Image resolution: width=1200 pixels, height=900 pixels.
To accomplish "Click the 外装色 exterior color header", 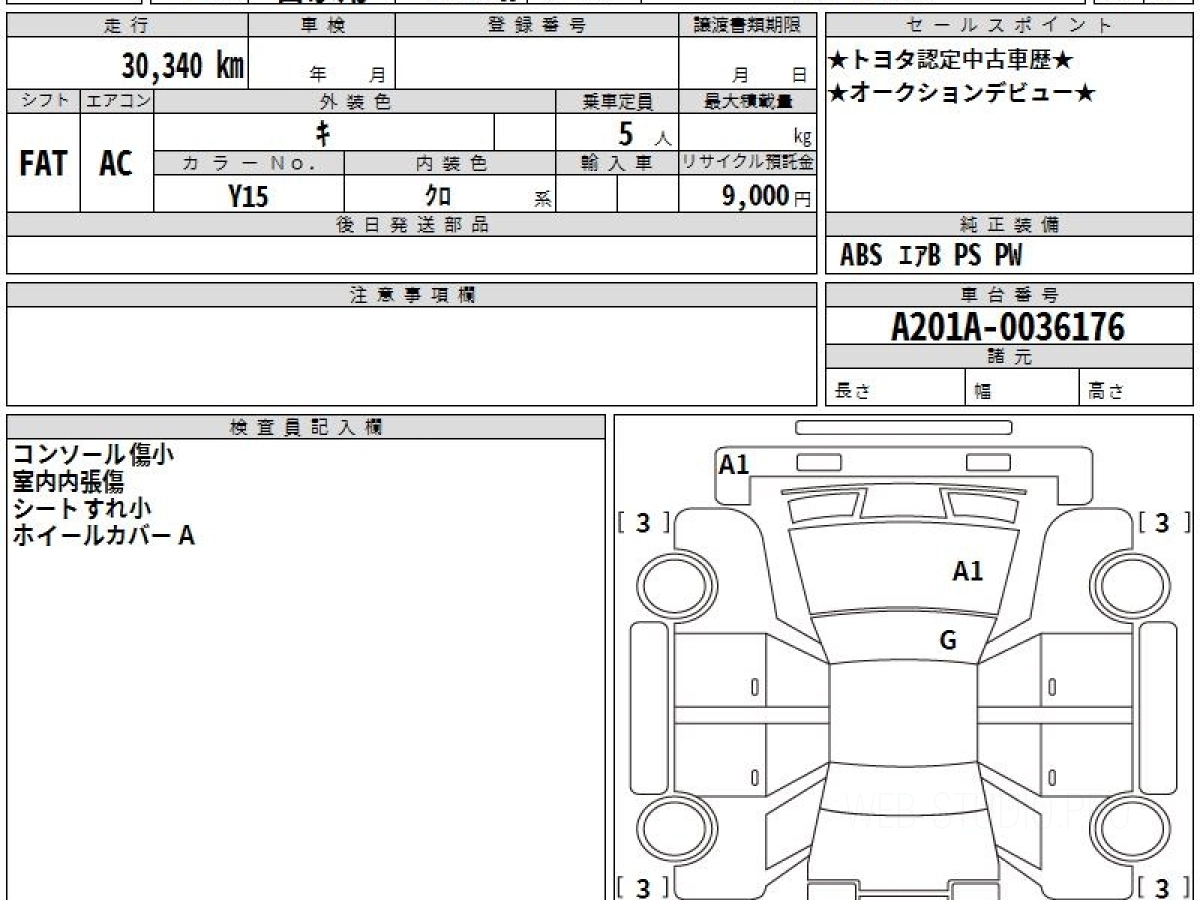I will (x=354, y=101).
